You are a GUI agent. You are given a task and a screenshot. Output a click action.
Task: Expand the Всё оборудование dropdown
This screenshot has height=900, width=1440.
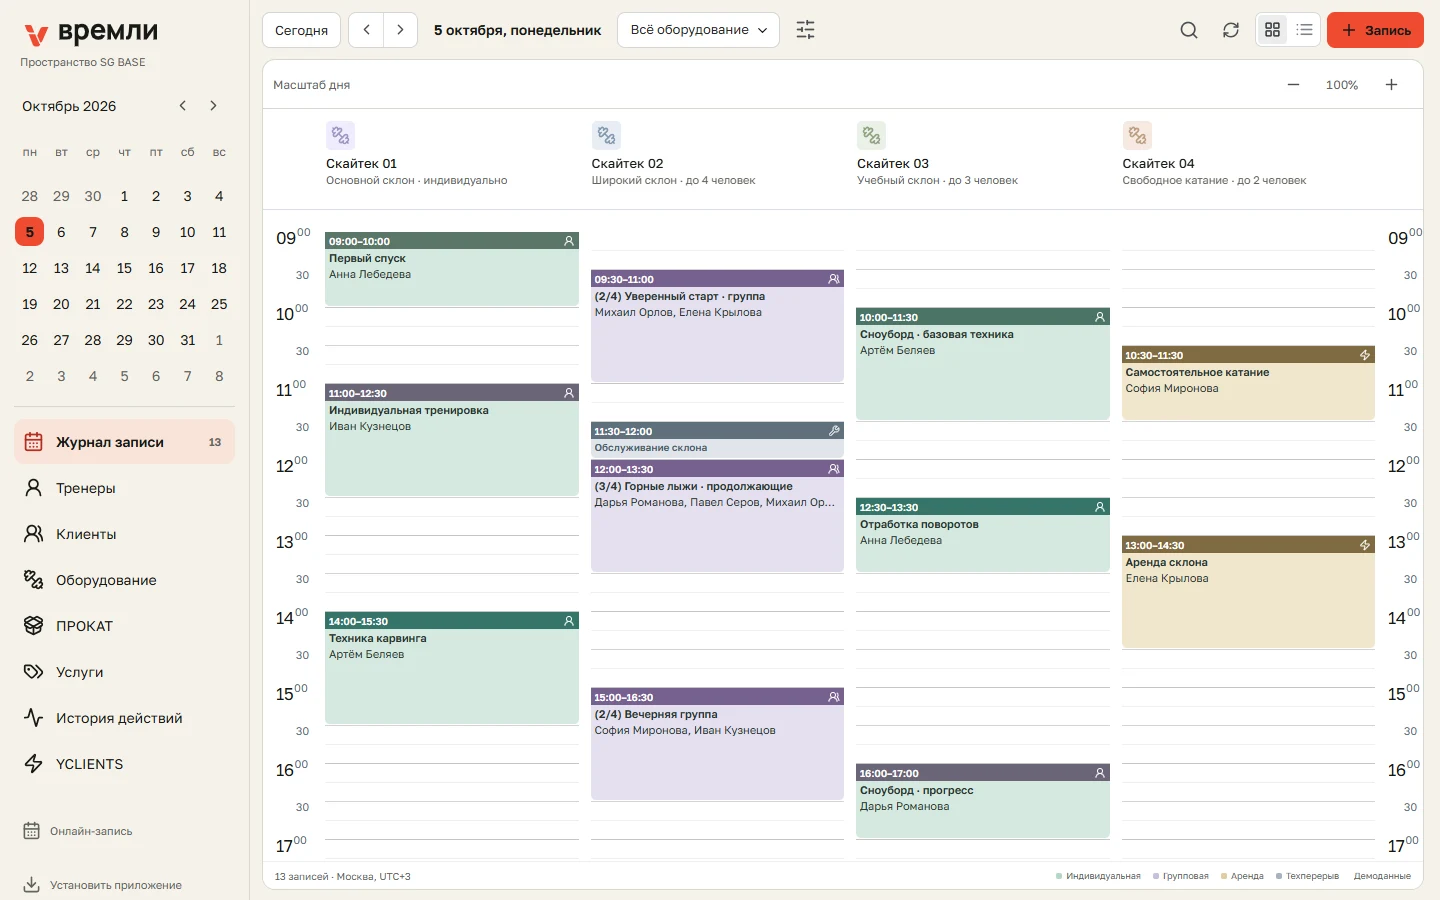point(699,30)
